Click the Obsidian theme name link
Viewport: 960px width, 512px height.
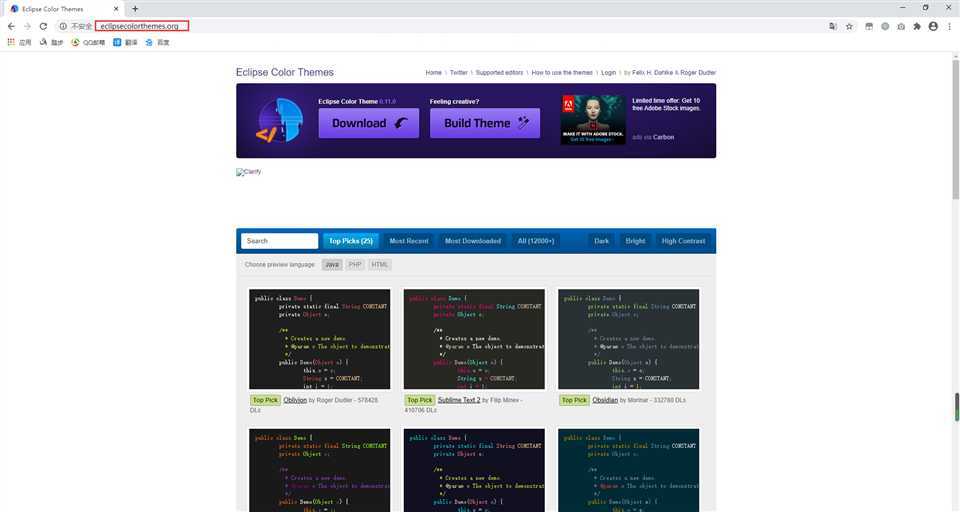(x=605, y=400)
